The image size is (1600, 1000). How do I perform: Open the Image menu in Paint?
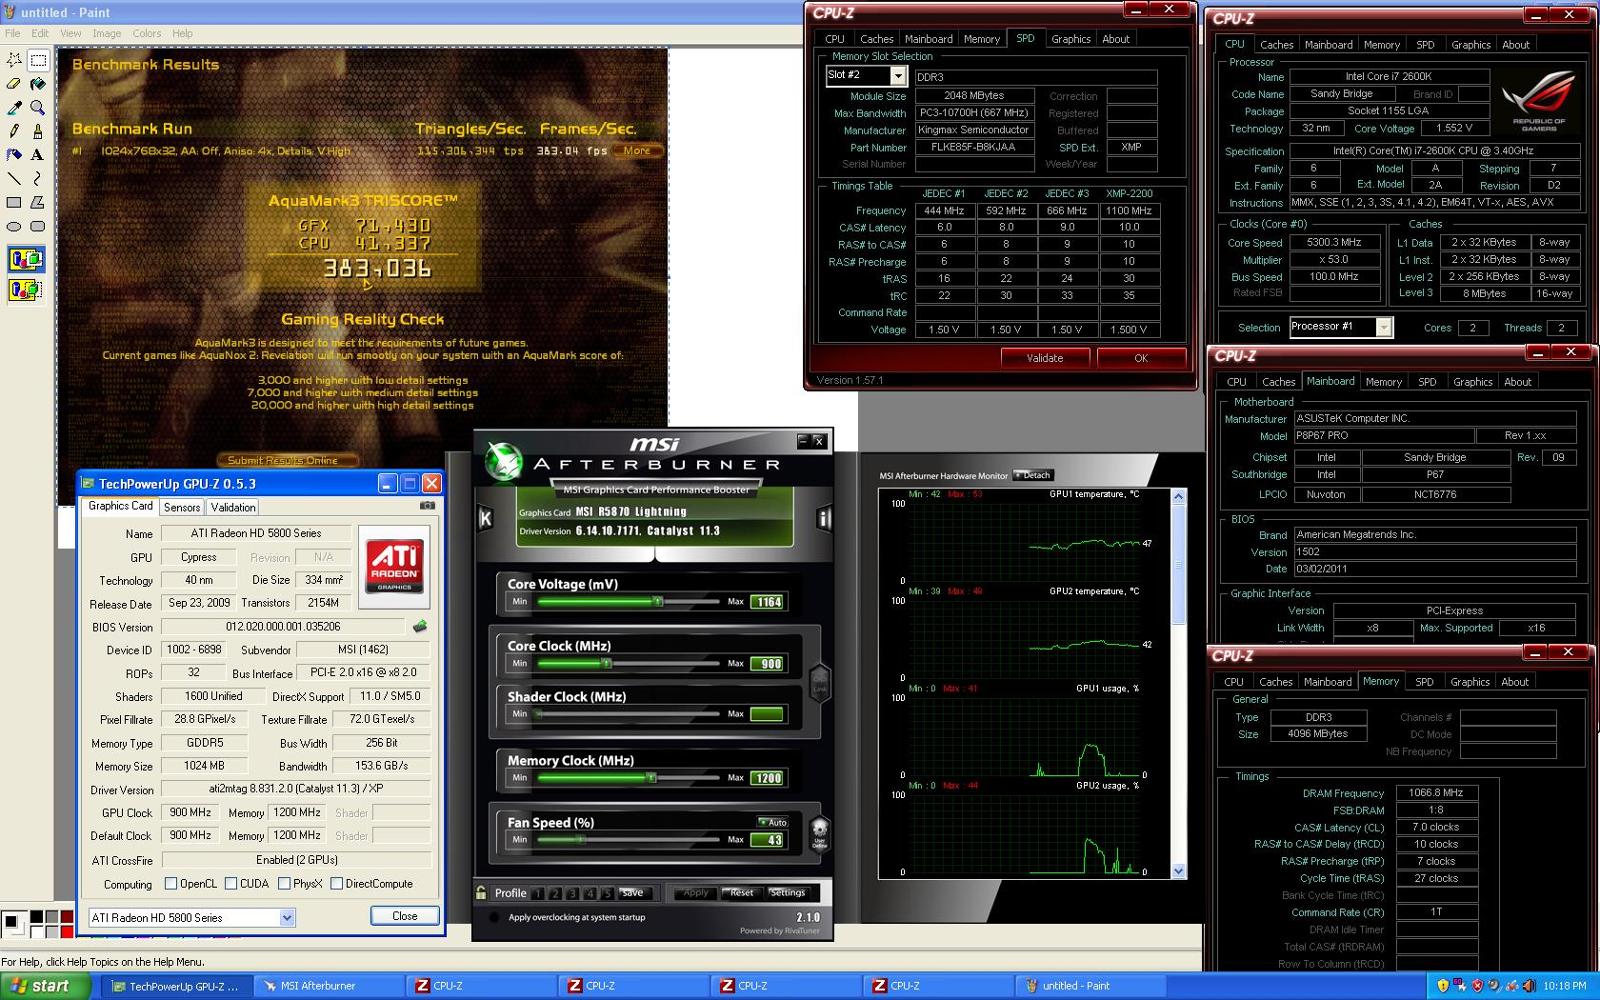click(106, 33)
